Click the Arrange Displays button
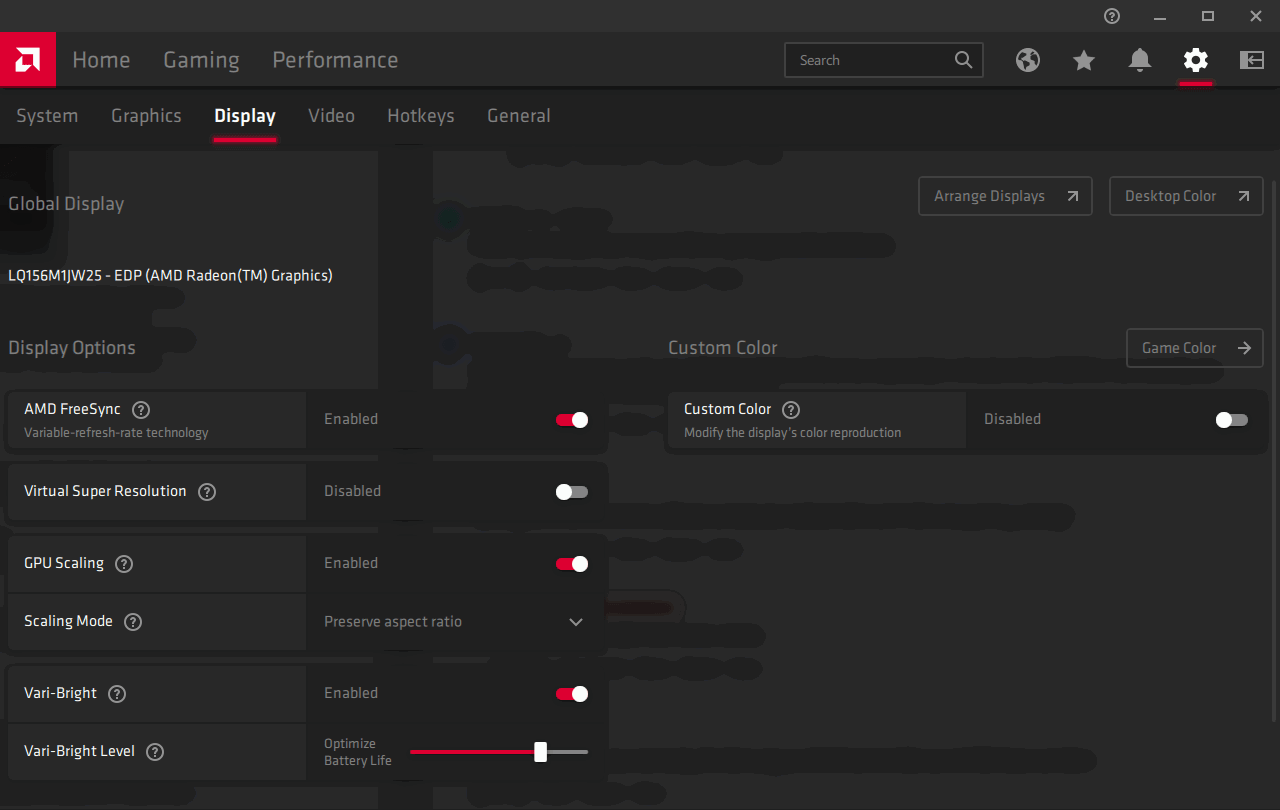 (1005, 196)
